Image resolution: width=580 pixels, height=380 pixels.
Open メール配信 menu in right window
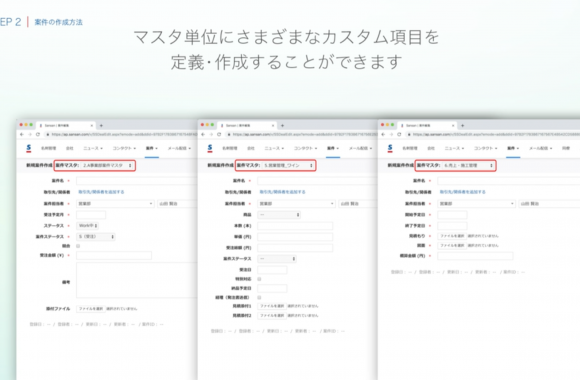[540, 148]
